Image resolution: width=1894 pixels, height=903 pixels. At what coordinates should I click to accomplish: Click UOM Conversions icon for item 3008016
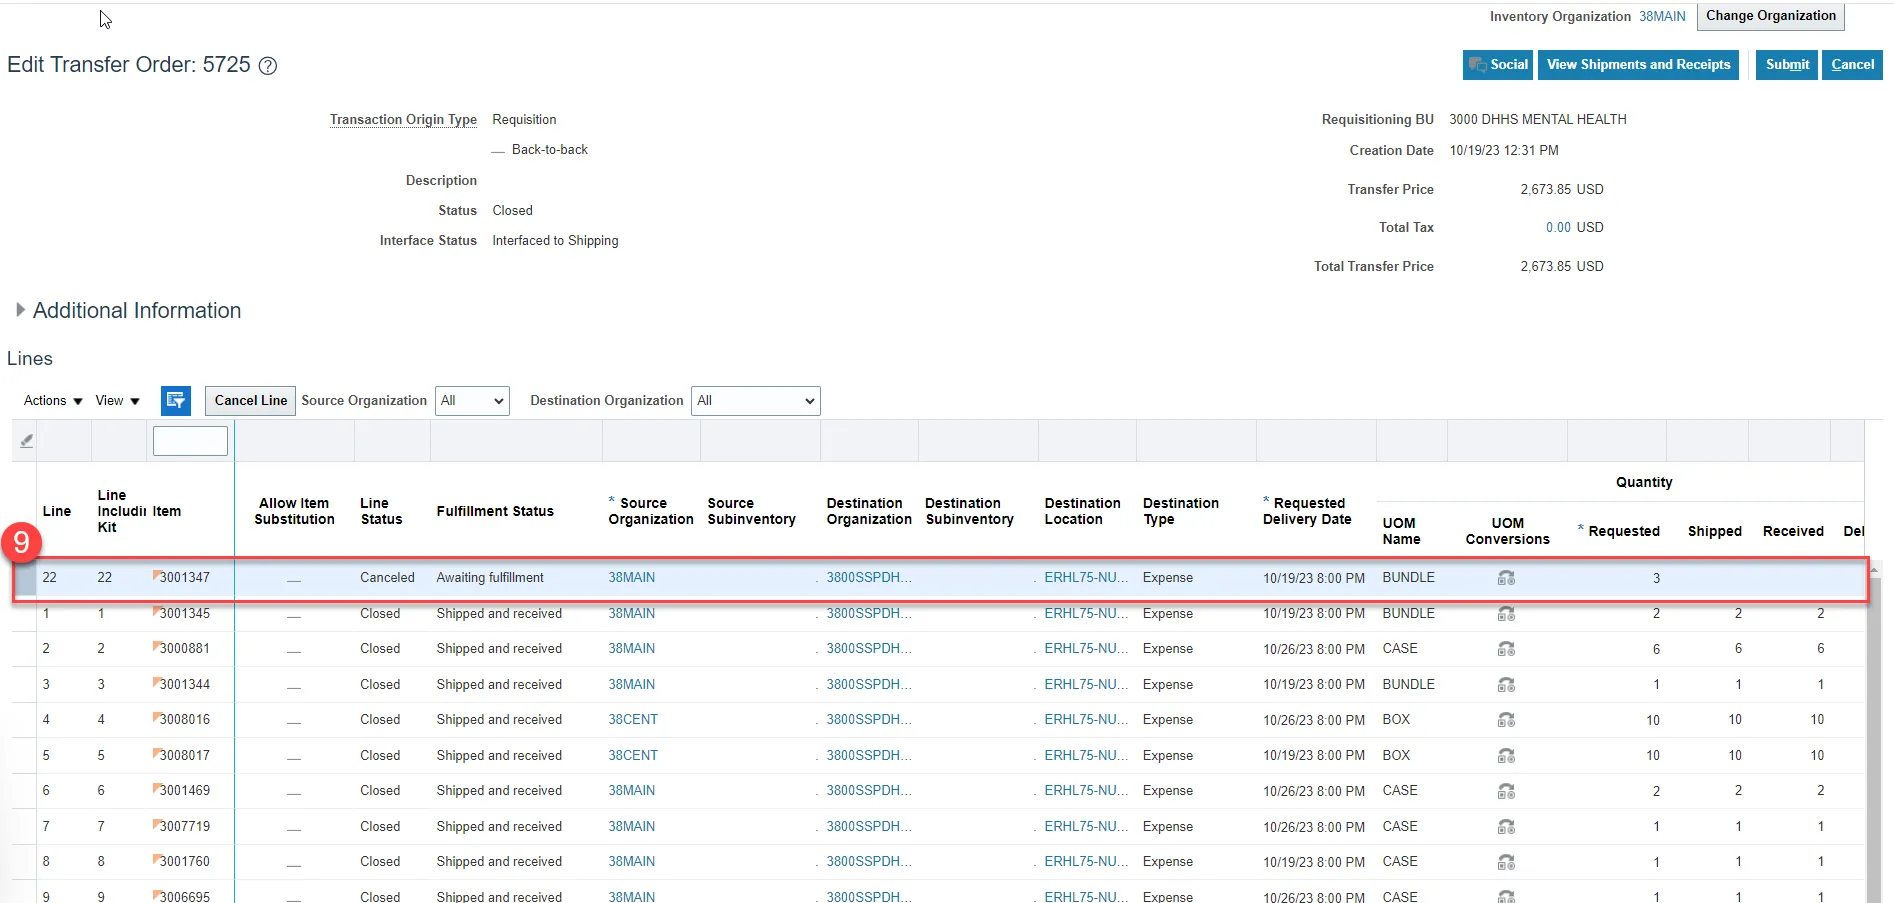1506,720
